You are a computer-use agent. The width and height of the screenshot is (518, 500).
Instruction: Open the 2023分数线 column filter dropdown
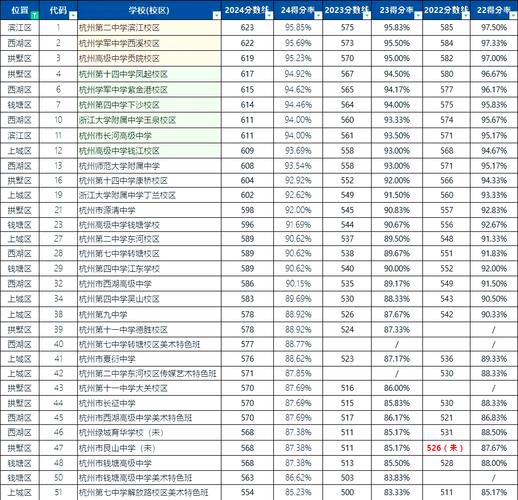(367, 15)
